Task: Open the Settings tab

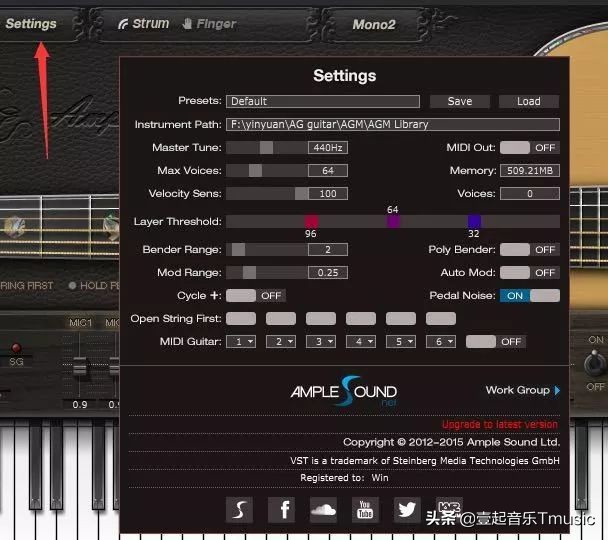Action: 31,24
